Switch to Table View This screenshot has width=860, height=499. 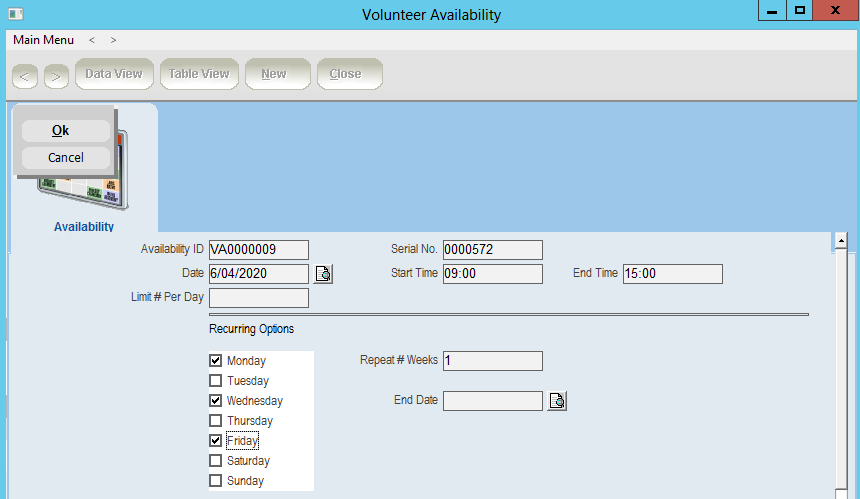(198, 74)
